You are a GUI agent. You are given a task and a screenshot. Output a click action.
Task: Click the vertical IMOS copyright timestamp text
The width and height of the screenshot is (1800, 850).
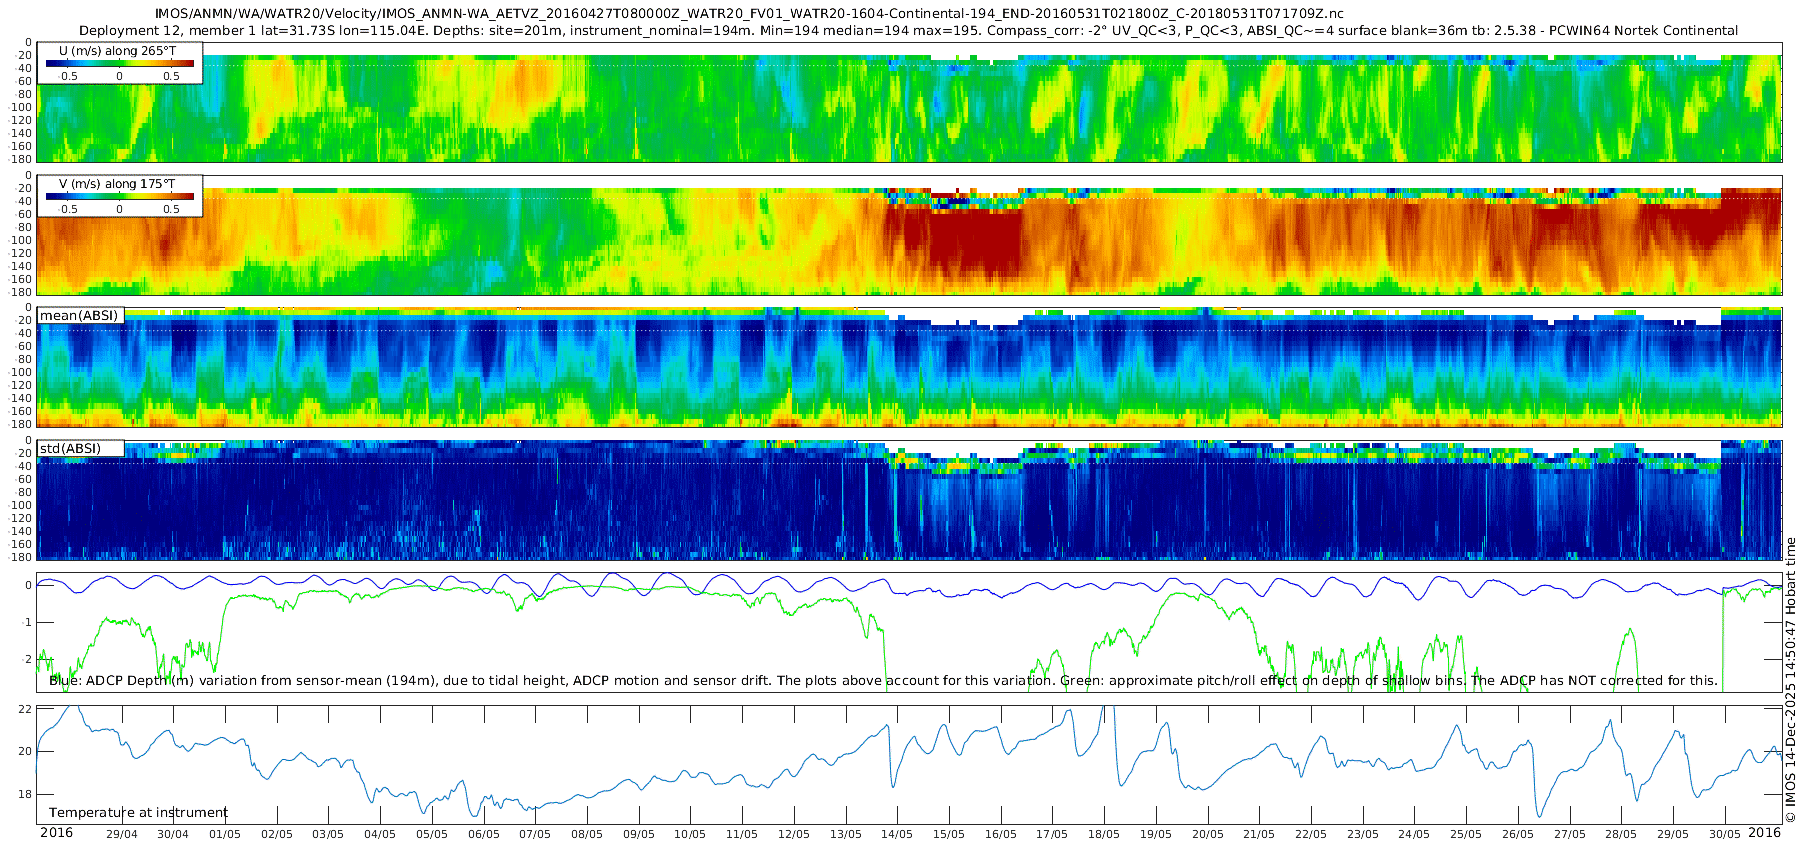click(x=1790, y=680)
